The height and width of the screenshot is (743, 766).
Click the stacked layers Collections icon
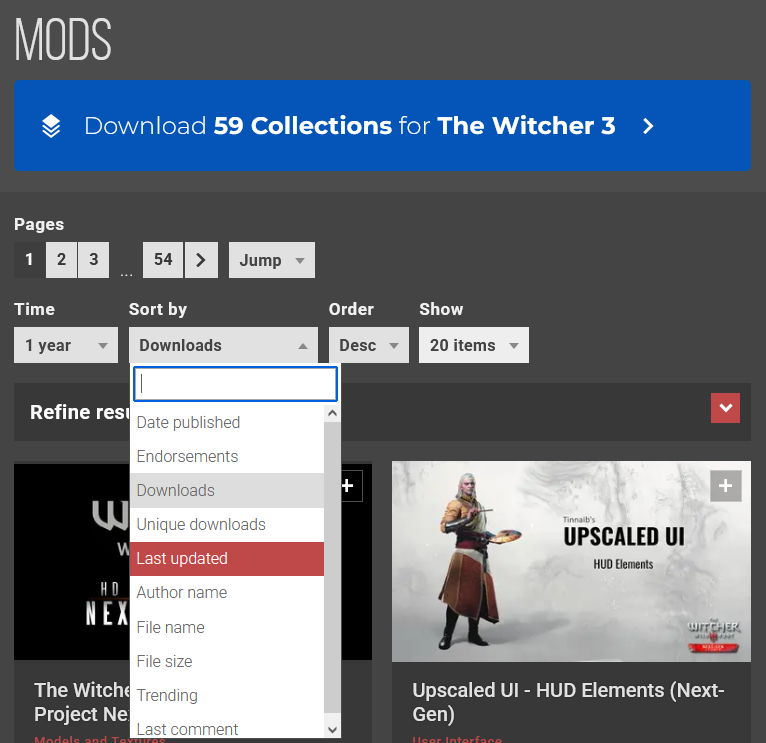coord(51,126)
